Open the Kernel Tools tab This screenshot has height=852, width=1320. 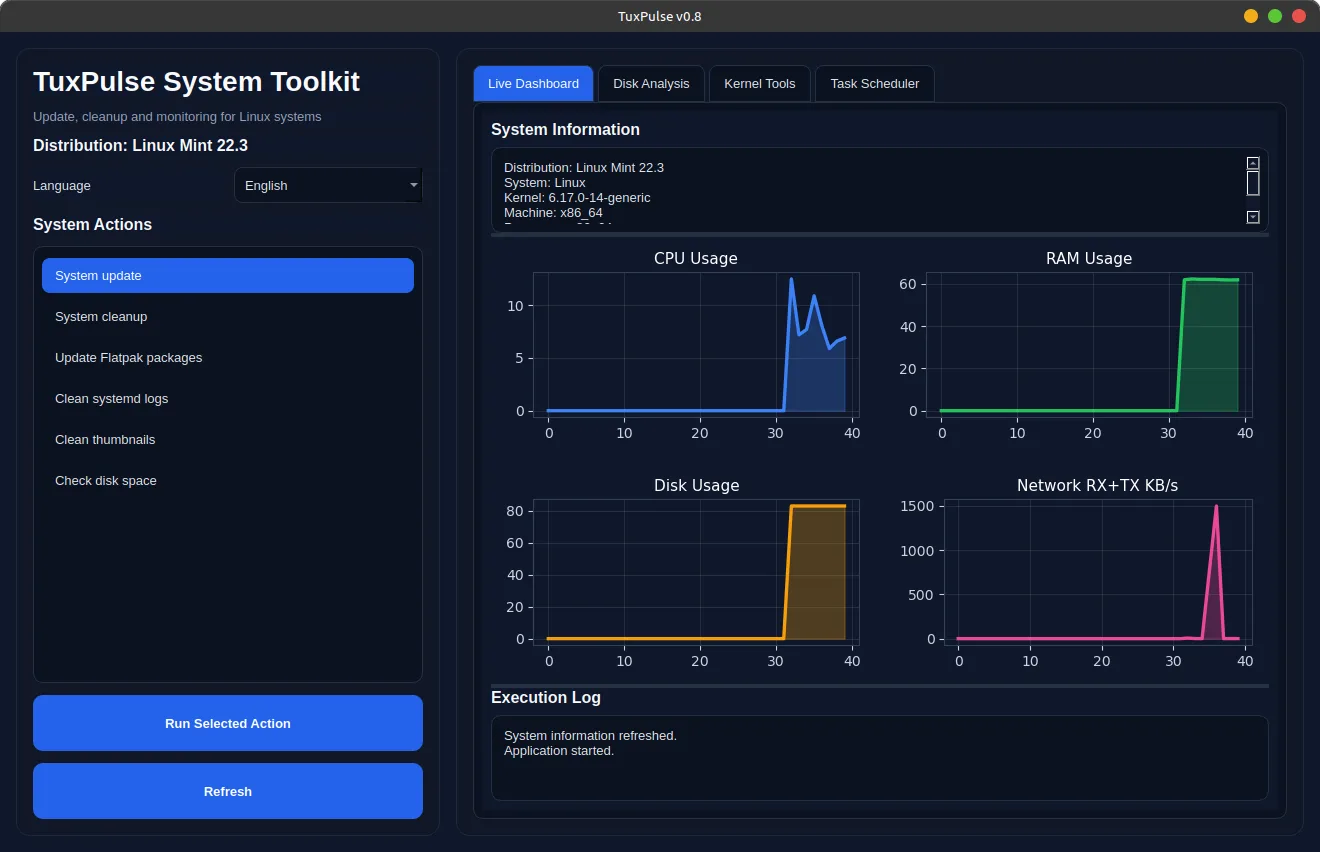pos(759,83)
